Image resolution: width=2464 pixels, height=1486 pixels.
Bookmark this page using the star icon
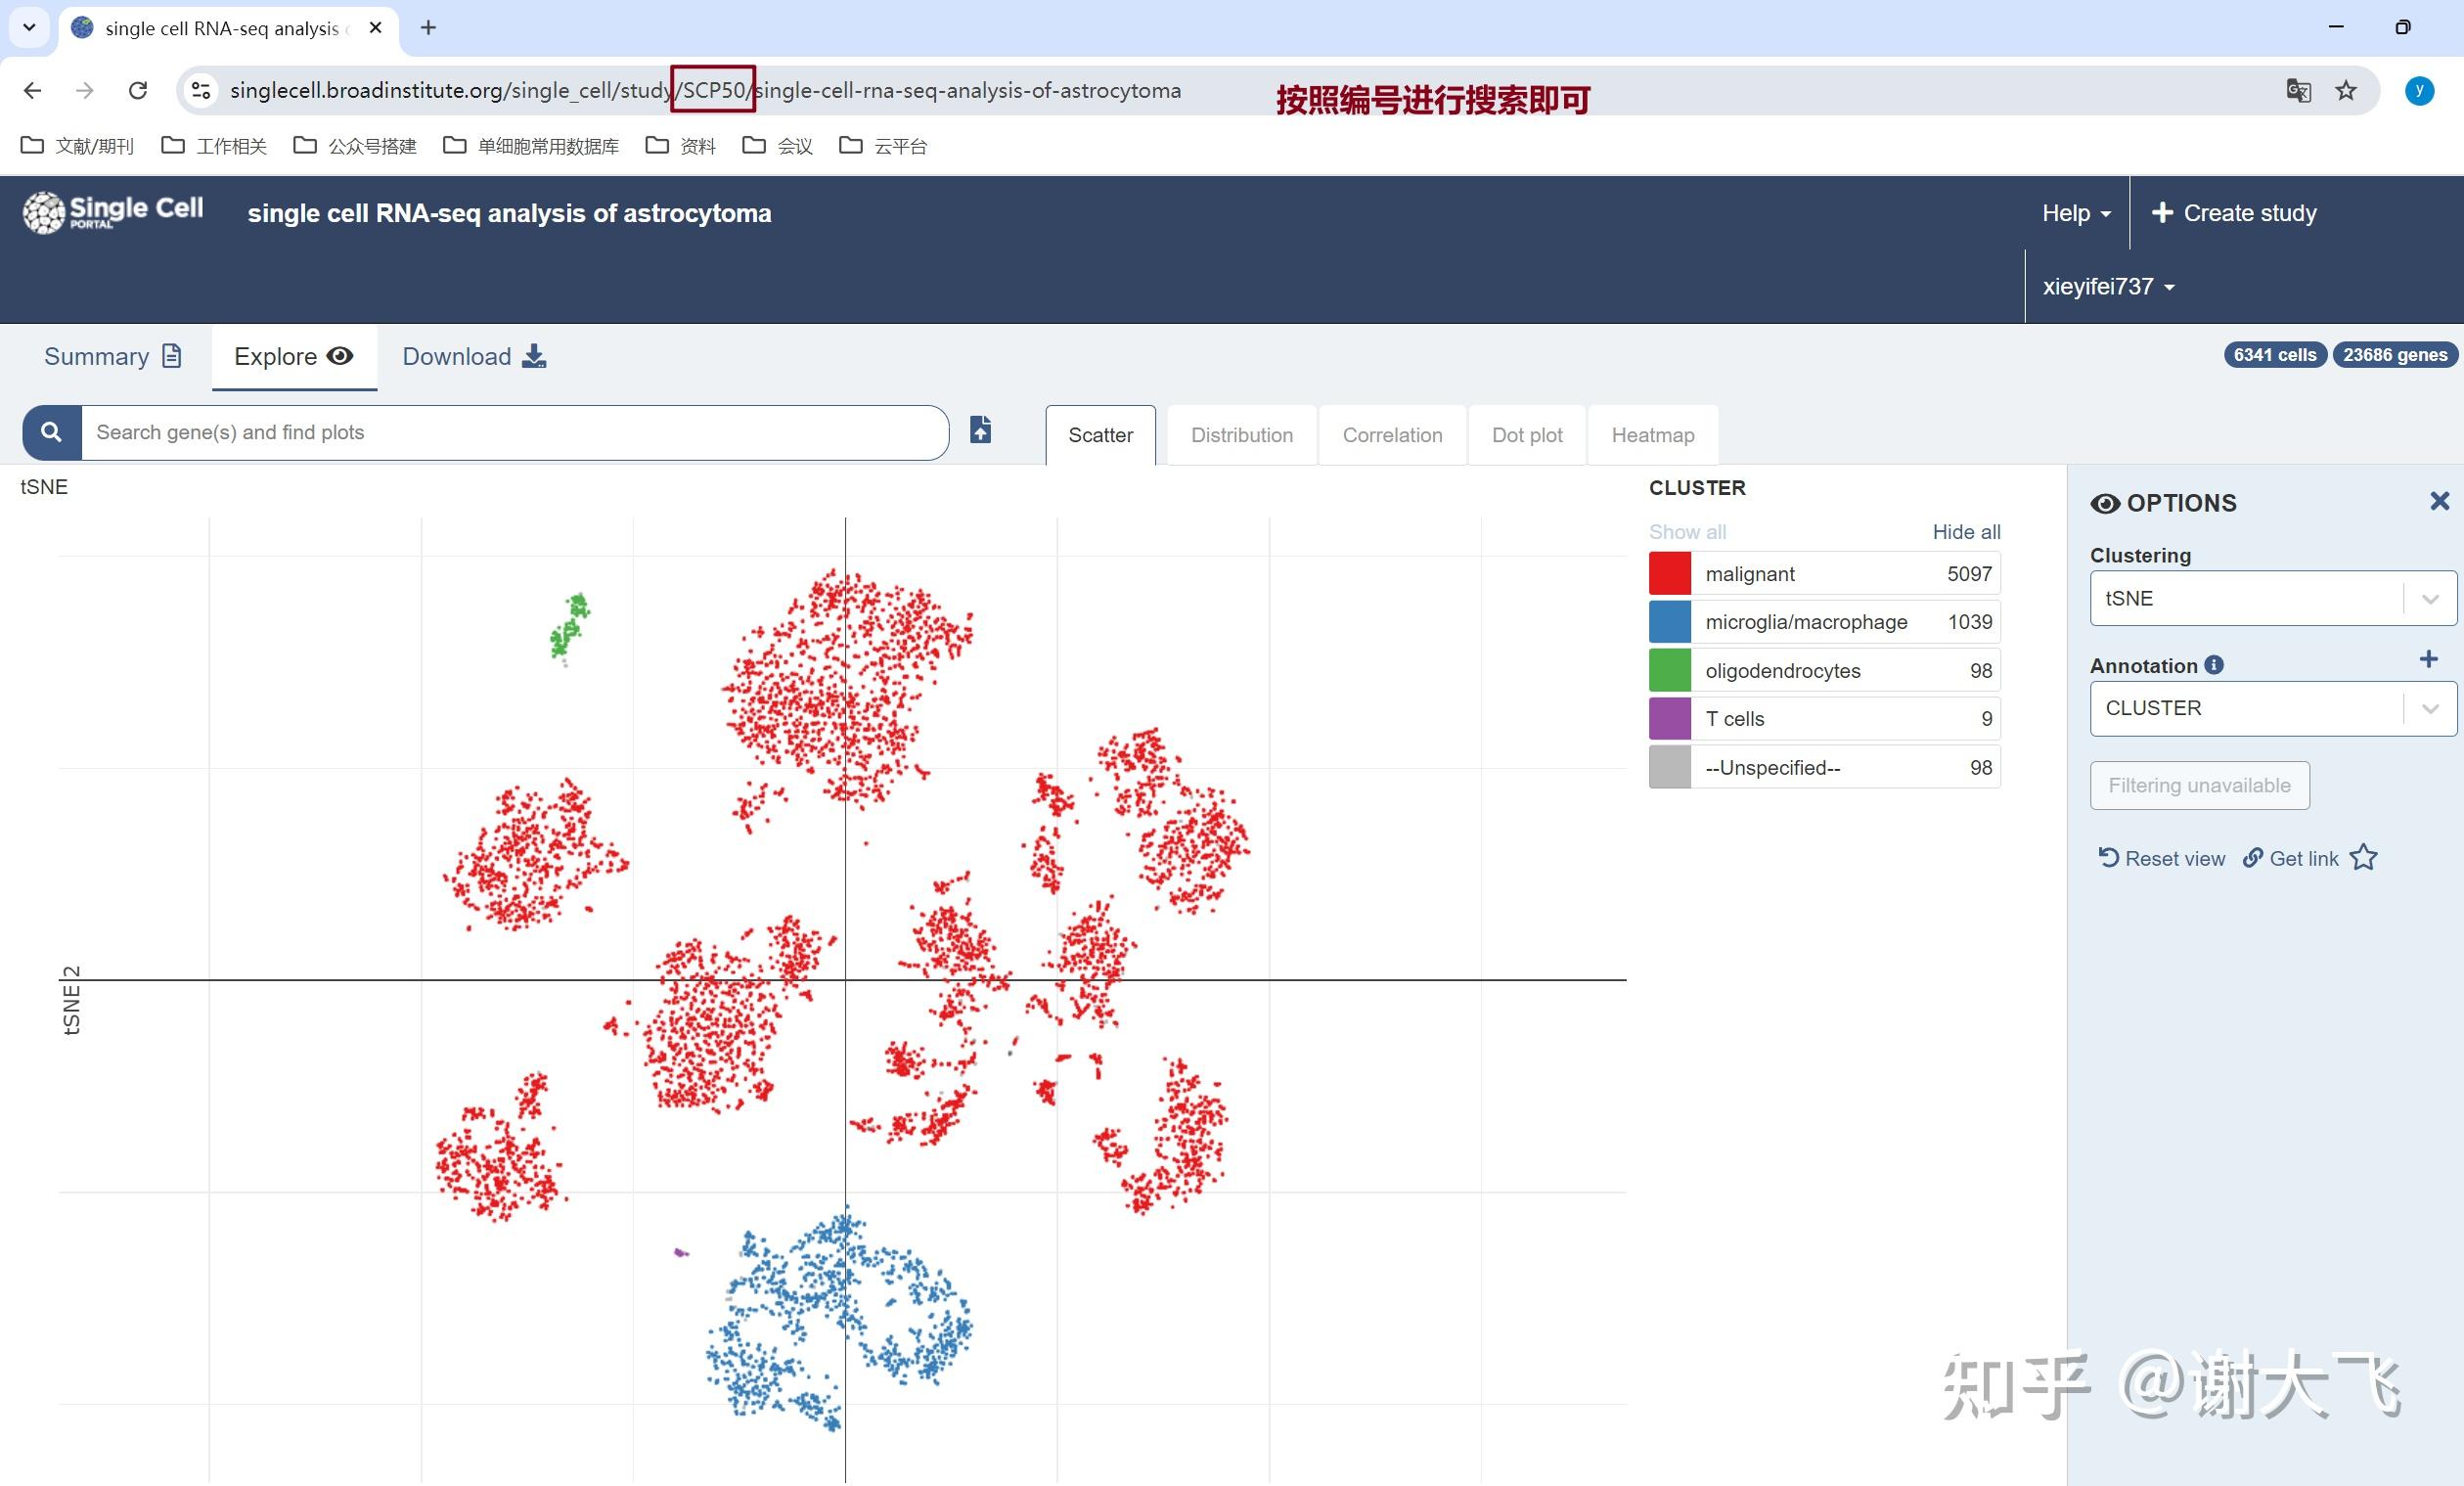point(2346,91)
